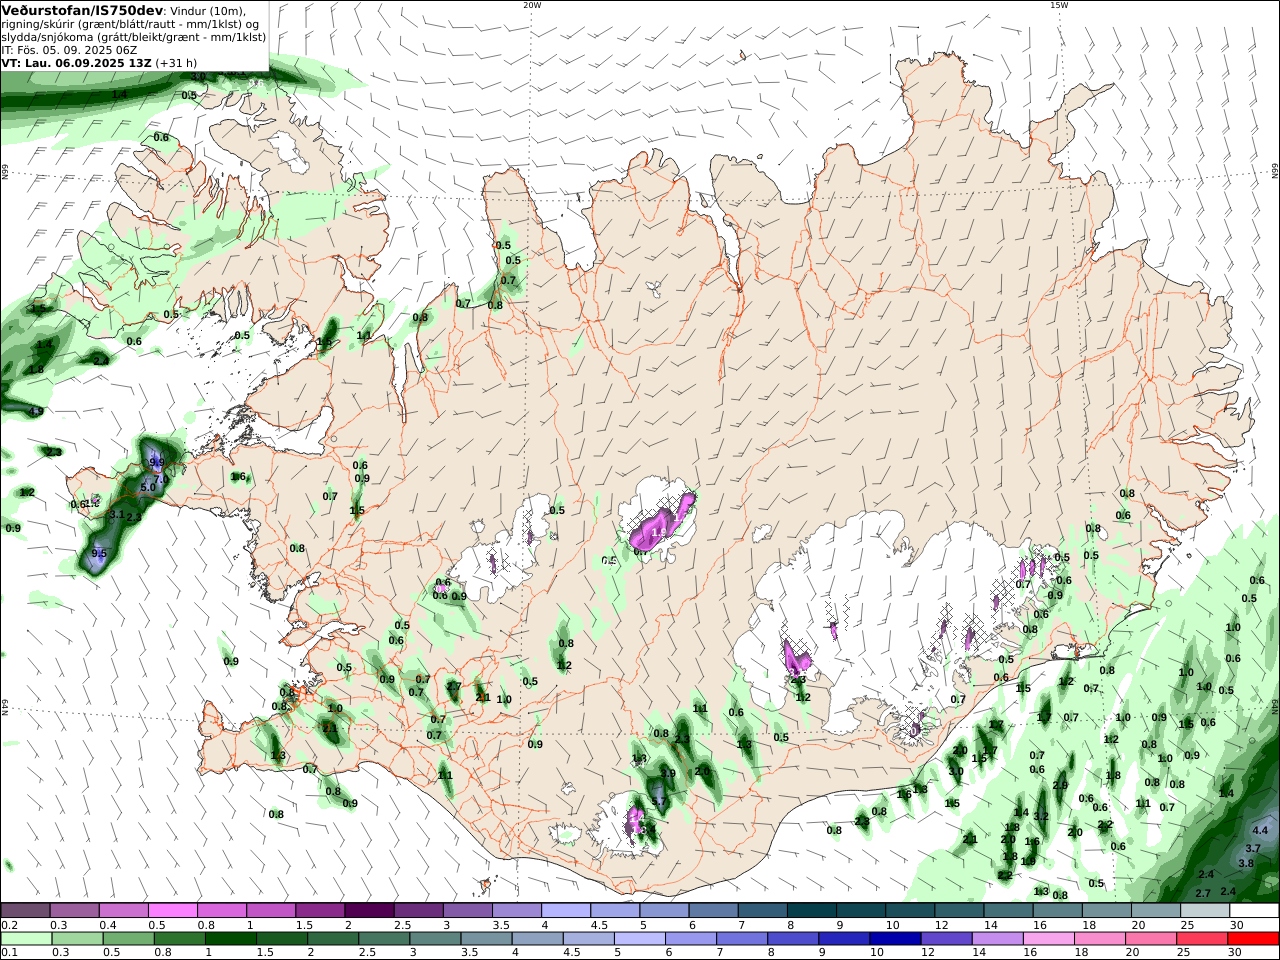This screenshot has width=1280, height=960.
Task: Click the dark green swatch labeled 1 in bottom row
Action: point(230,939)
